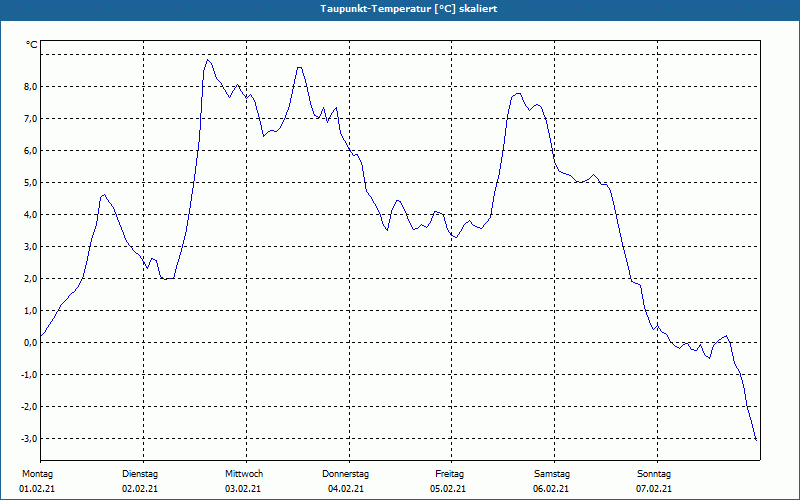
Task: Click the 02.02.21 date label
Action: click(x=140, y=489)
